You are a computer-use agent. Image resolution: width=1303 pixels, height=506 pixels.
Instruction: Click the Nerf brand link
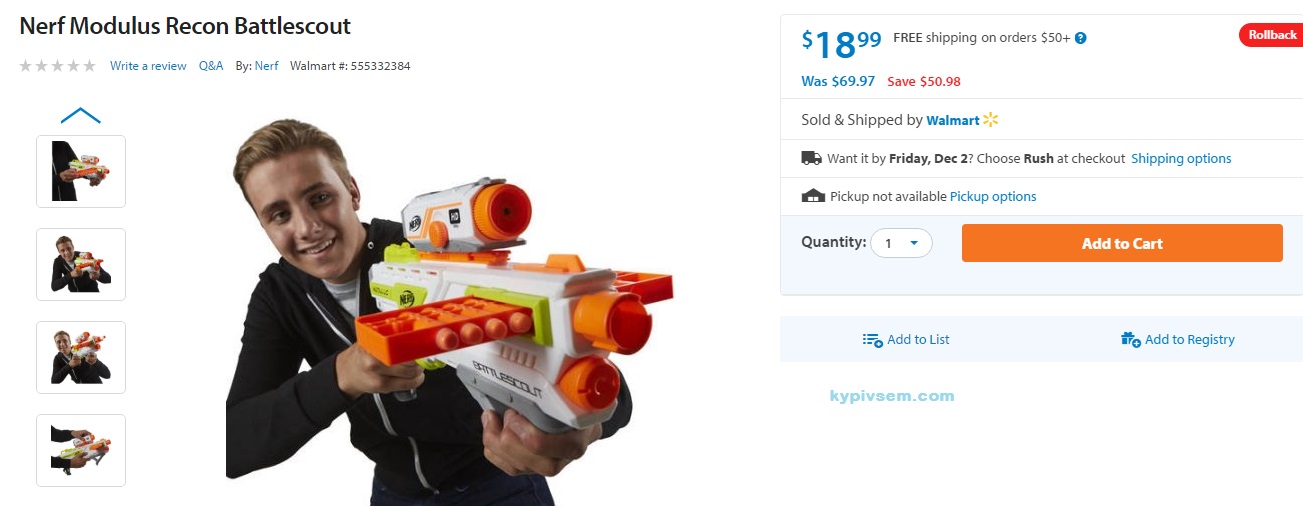tap(267, 66)
